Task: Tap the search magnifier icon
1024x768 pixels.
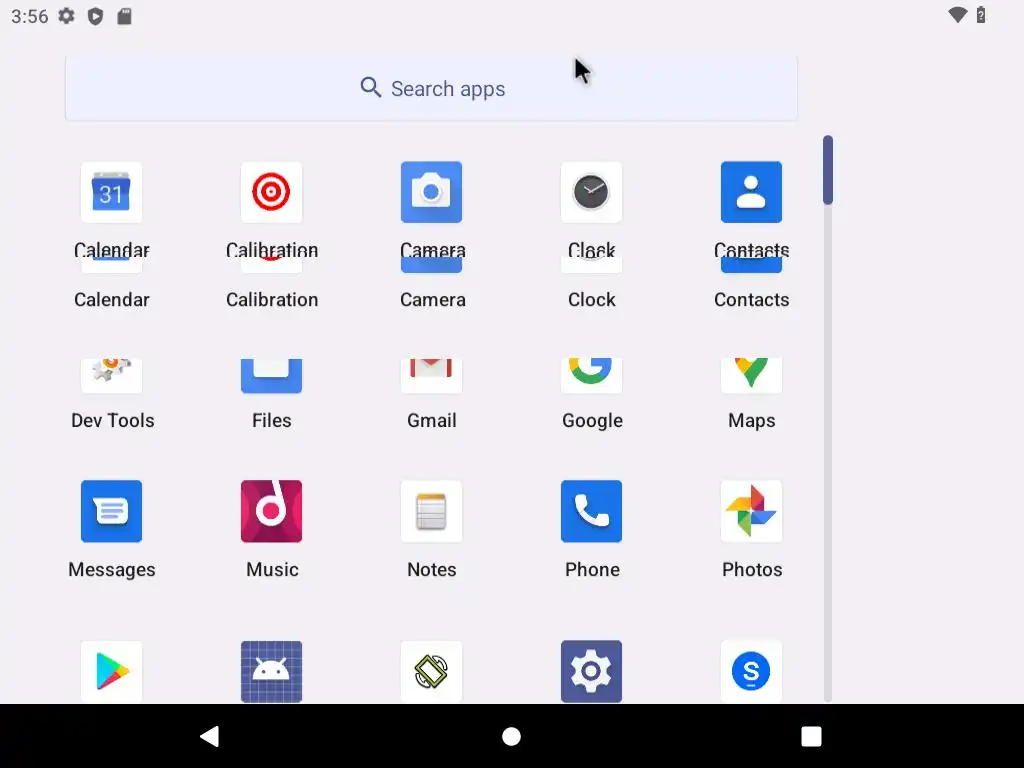Action: 370,88
